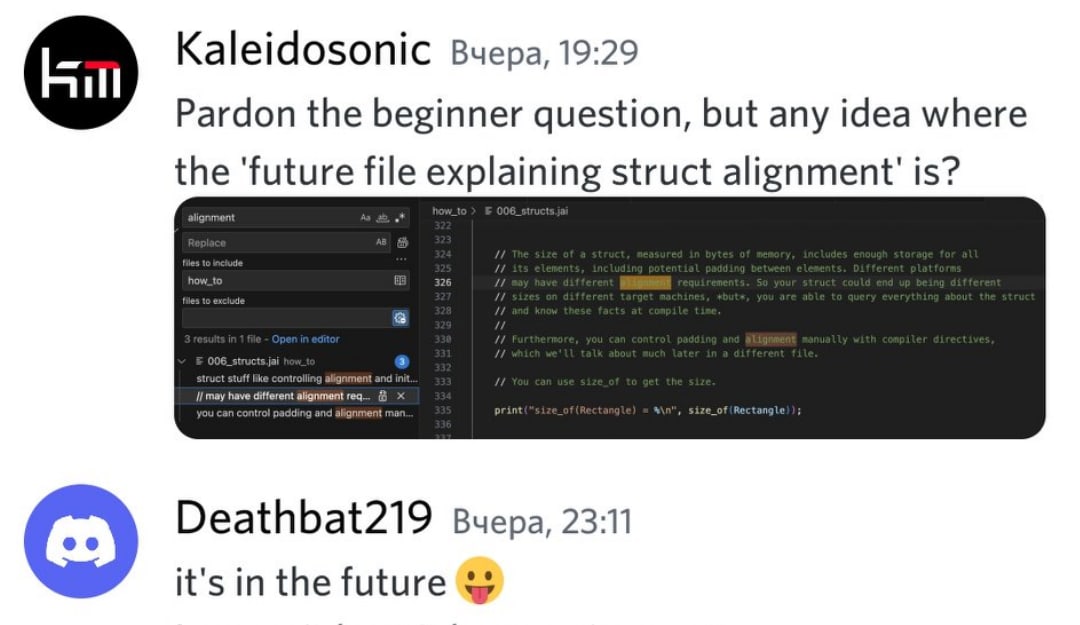Toggle Preserve Case in Replace field

381,243
